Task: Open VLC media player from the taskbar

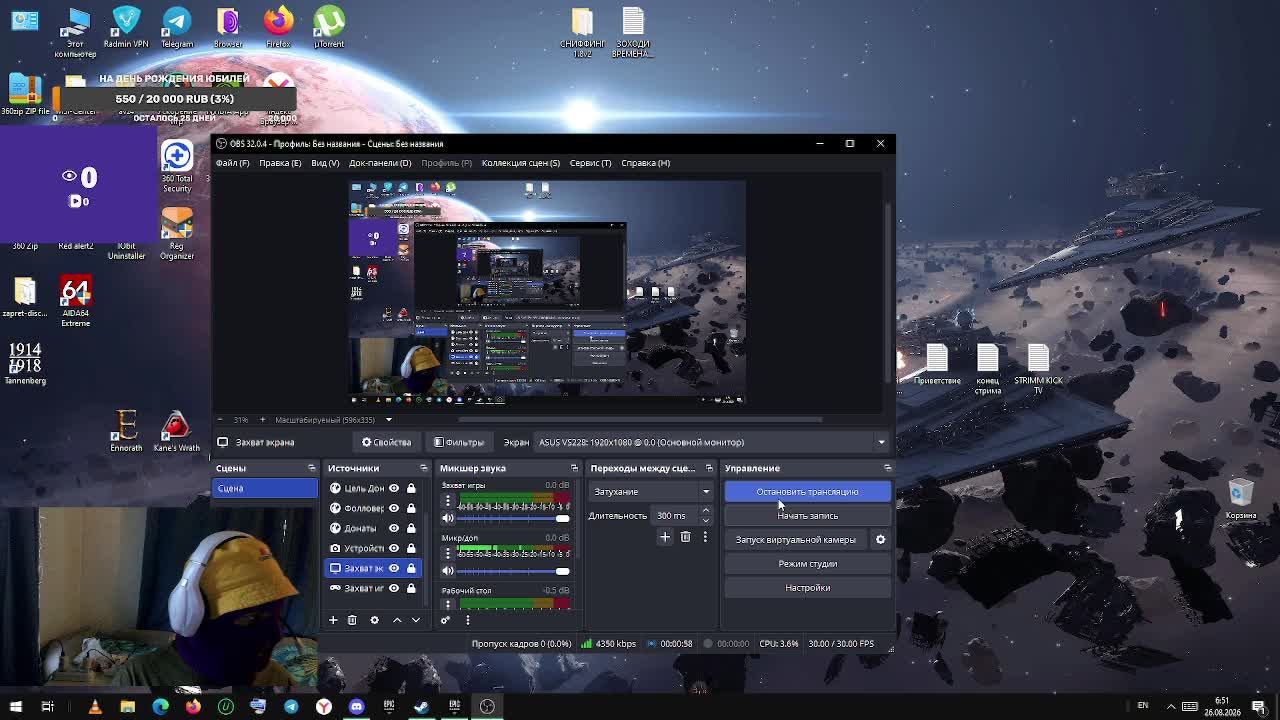Action: 95,707
